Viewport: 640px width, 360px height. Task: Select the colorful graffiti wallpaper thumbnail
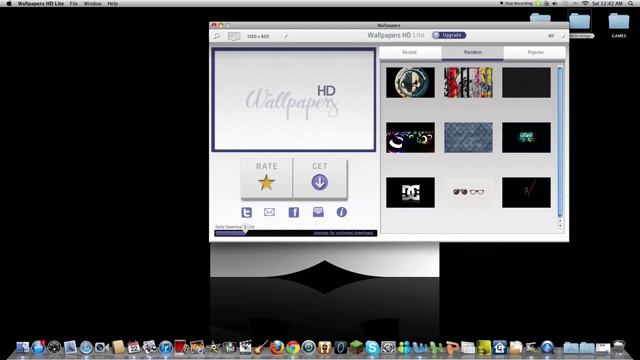pyautogui.click(x=468, y=82)
